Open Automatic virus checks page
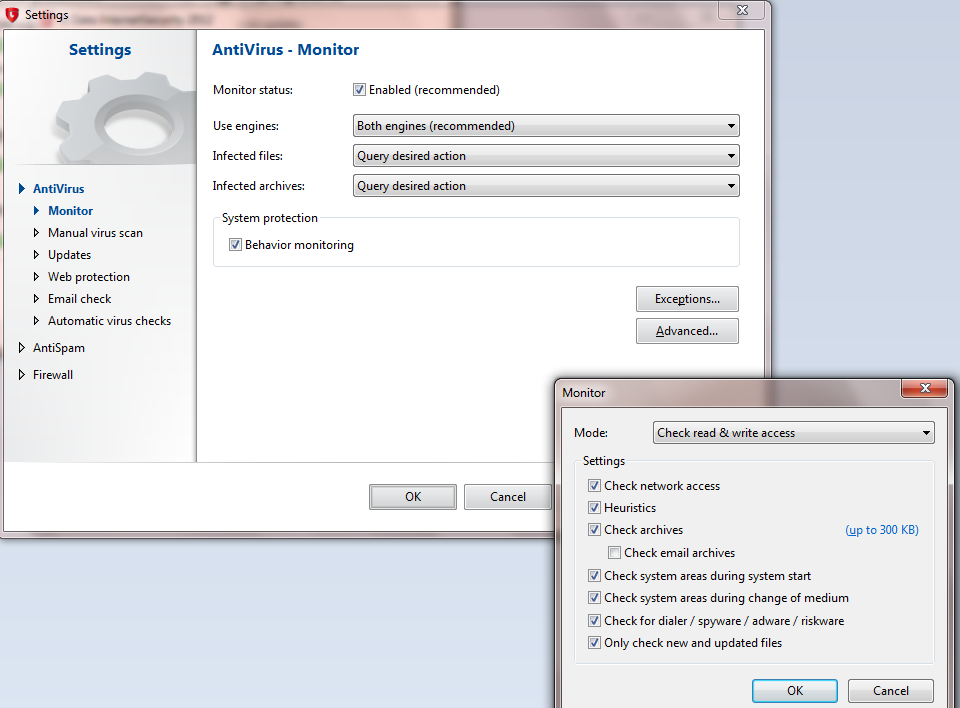 pos(110,321)
